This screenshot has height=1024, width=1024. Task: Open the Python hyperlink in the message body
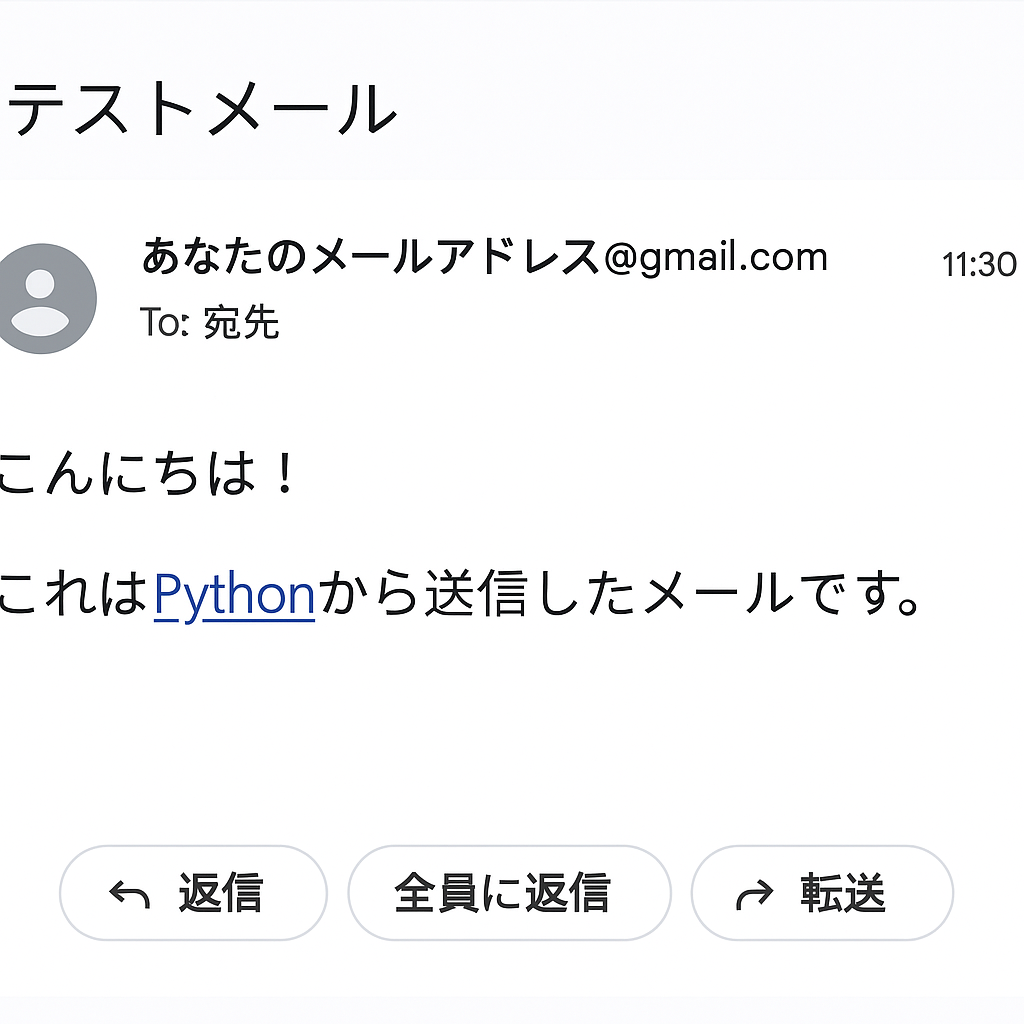tap(234, 593)
